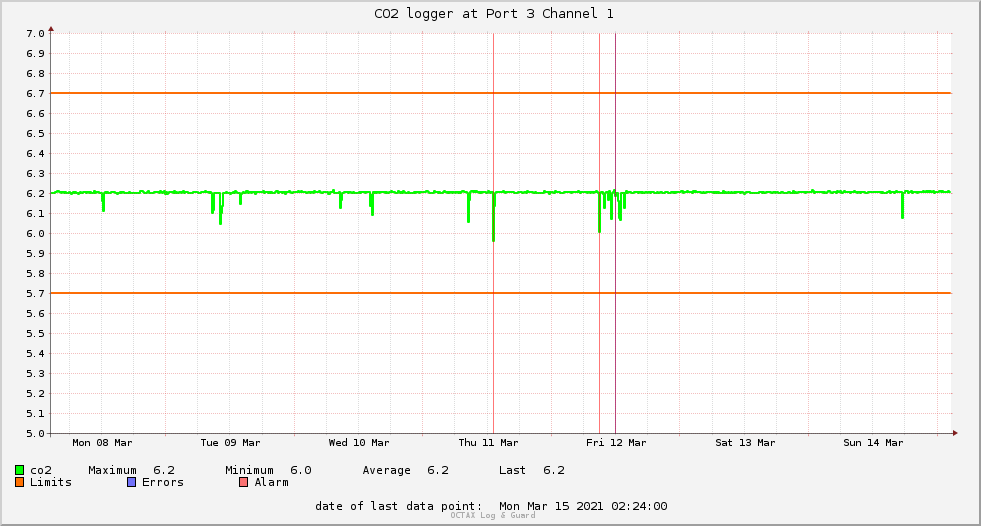
Task: Click the 'Maximum 6.2' statistic
Action: click(131, 470)
